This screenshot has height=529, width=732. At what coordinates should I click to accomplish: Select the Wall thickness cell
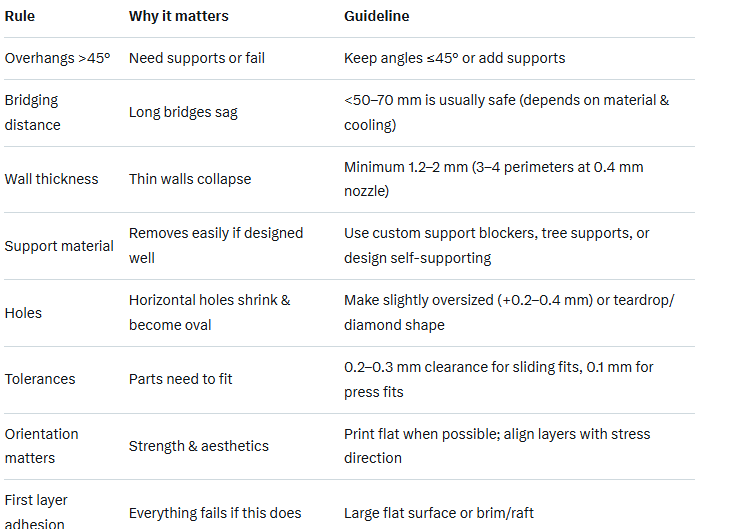pos(52,179)
